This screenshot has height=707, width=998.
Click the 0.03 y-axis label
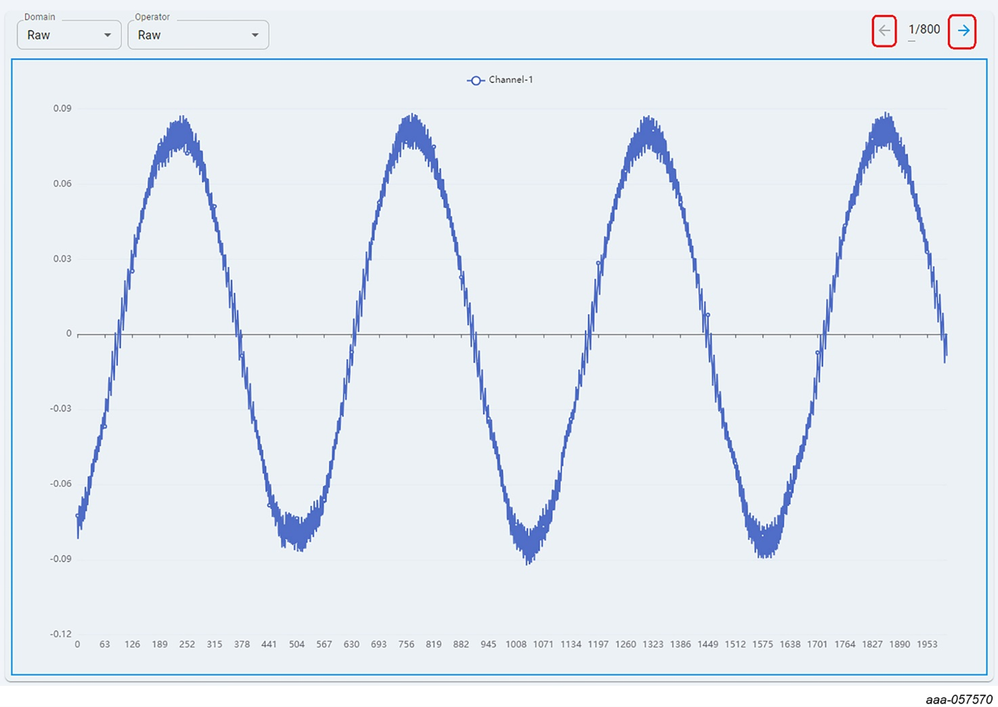pos(62,259)
